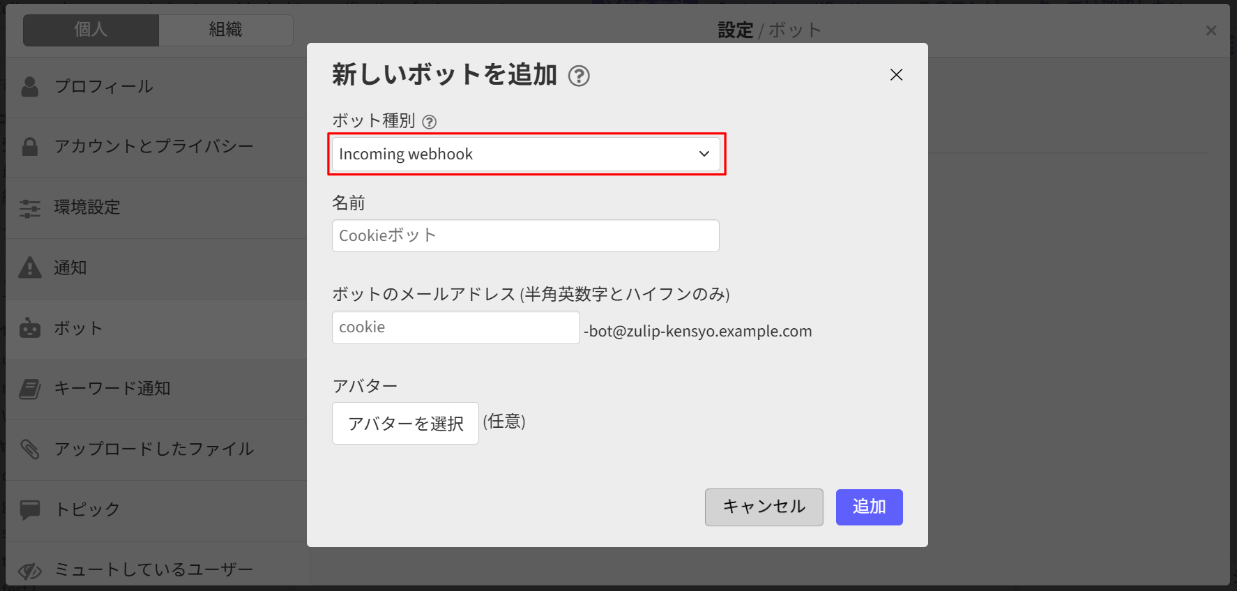
Task: Focus the bot email field showing cookie
Action: click(x=455, y=328)
